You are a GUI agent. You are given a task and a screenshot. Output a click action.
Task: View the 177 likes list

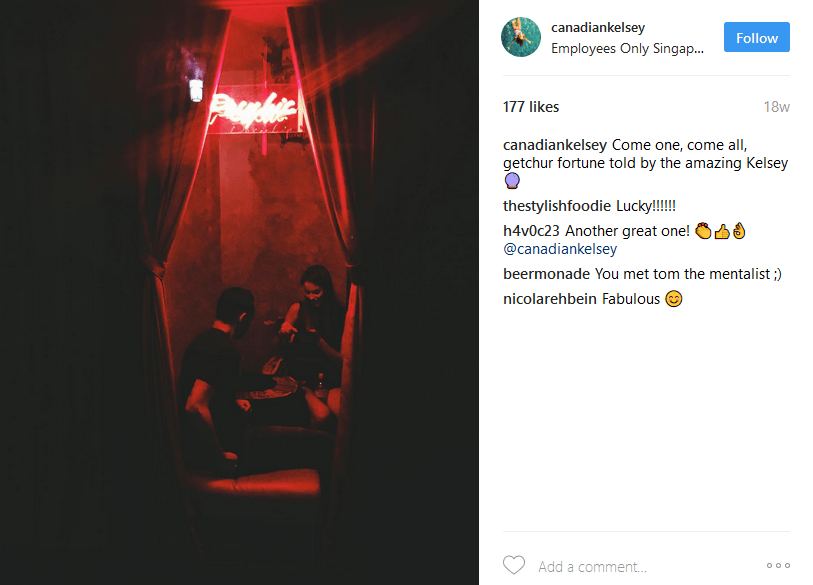point(531,107)
